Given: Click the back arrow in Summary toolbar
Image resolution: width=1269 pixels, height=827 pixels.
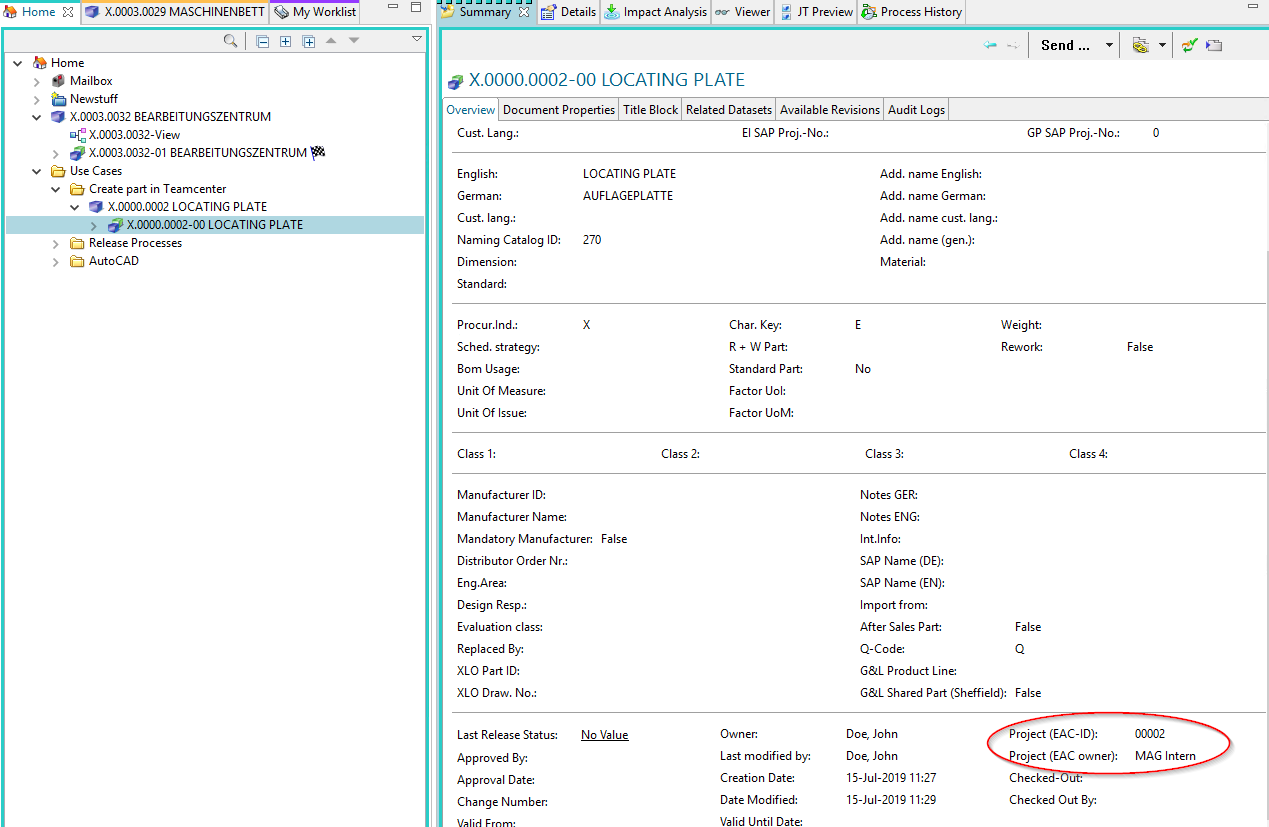Looking at the screenshot, I should (x=990, y=45).
